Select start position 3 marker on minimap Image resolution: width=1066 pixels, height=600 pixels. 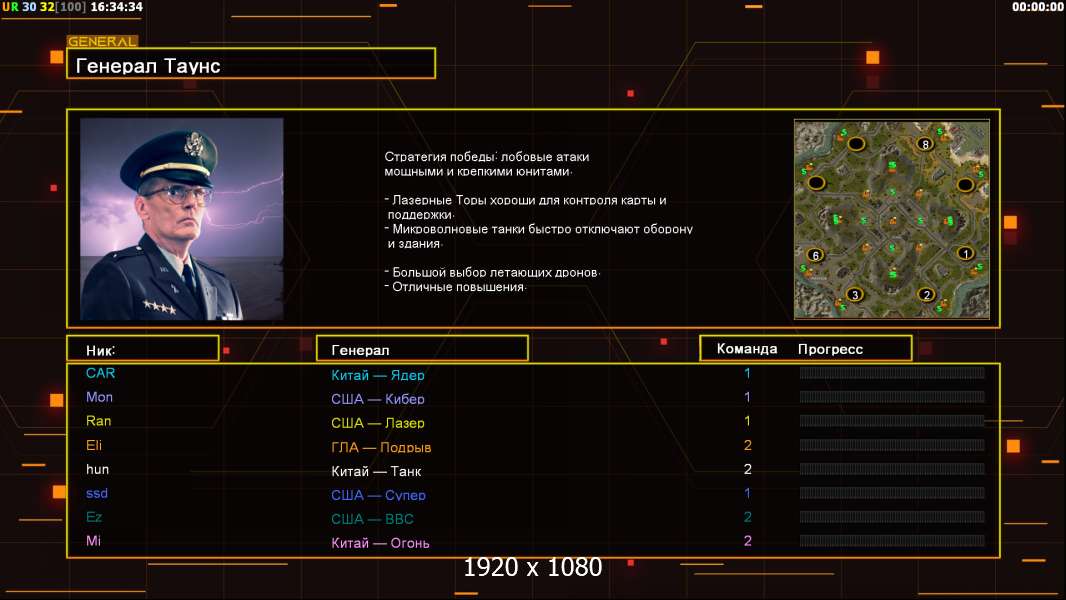click(x=854, y=294)
